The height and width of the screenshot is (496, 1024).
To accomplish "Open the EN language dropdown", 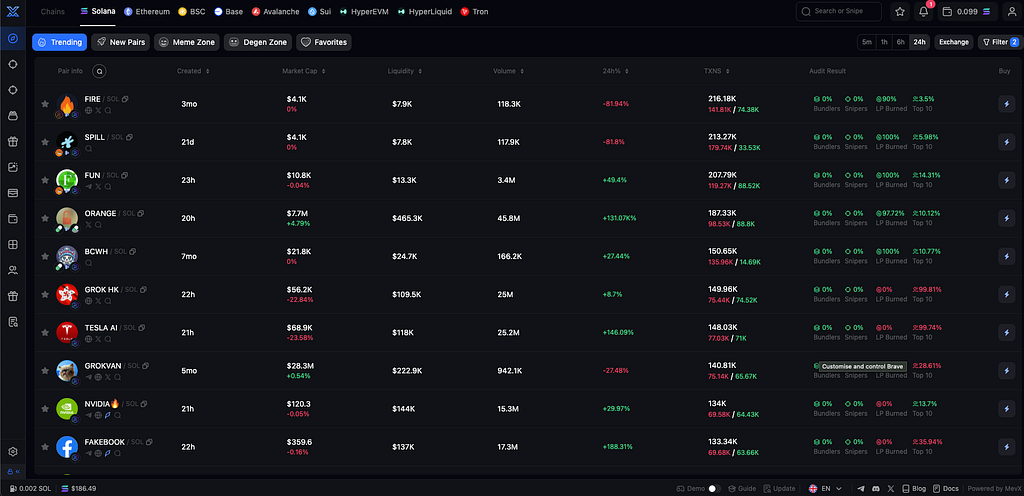I will click(826, 488).
